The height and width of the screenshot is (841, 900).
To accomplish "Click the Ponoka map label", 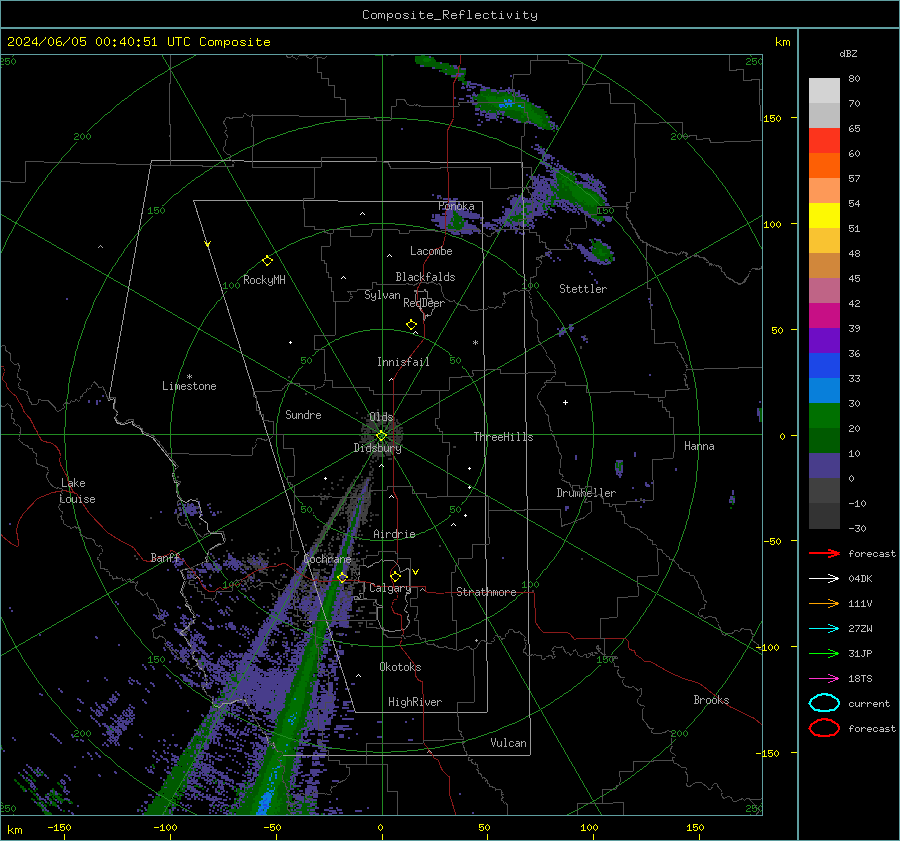I will point(456,206).
